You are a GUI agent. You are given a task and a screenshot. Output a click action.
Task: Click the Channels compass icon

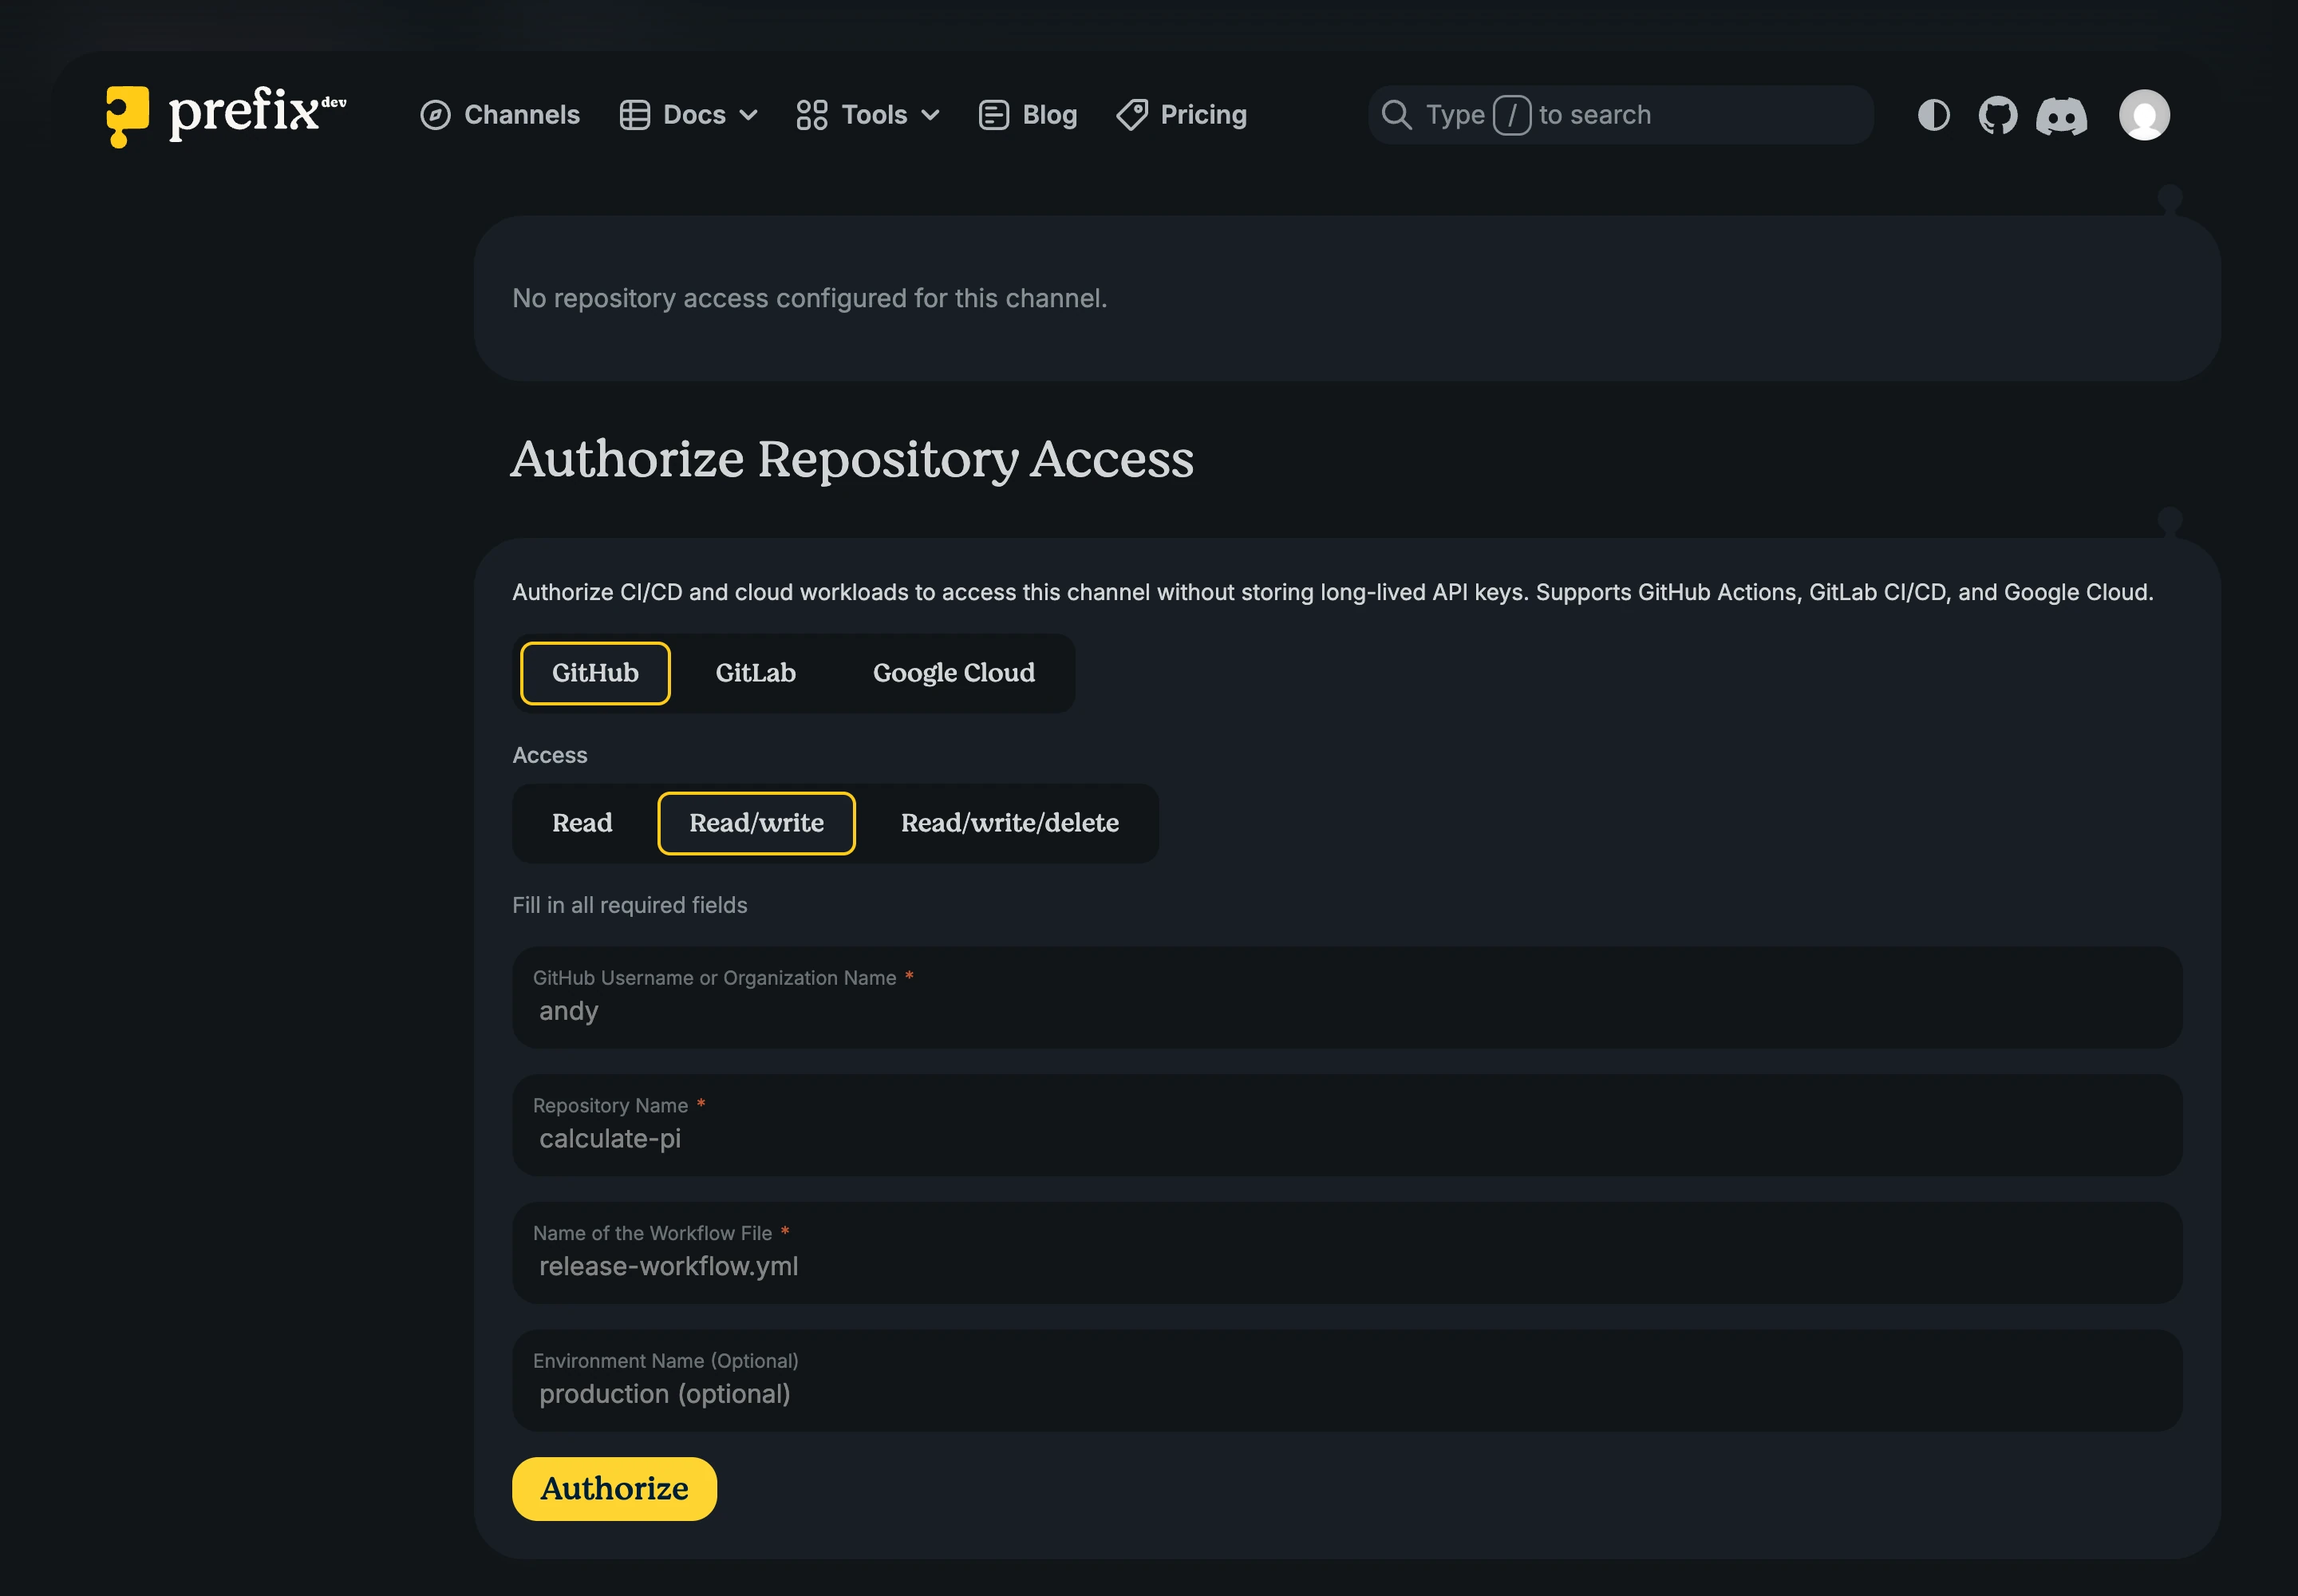pos(435,115)
